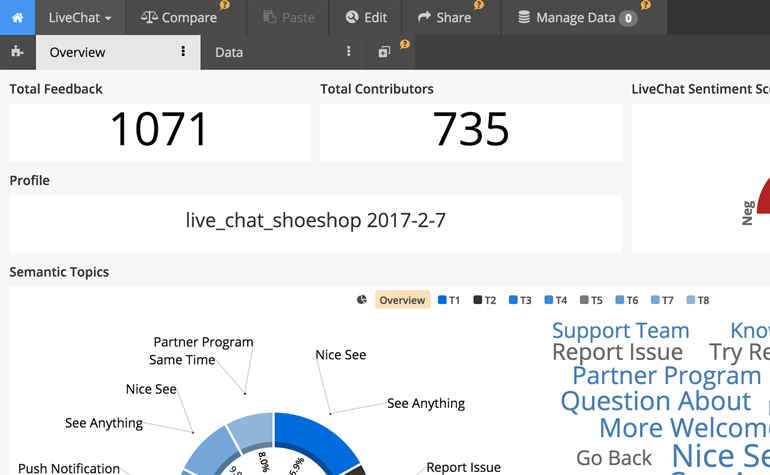
Task: Click the 'Same Time' donut chart label
Action: [182, 360]
